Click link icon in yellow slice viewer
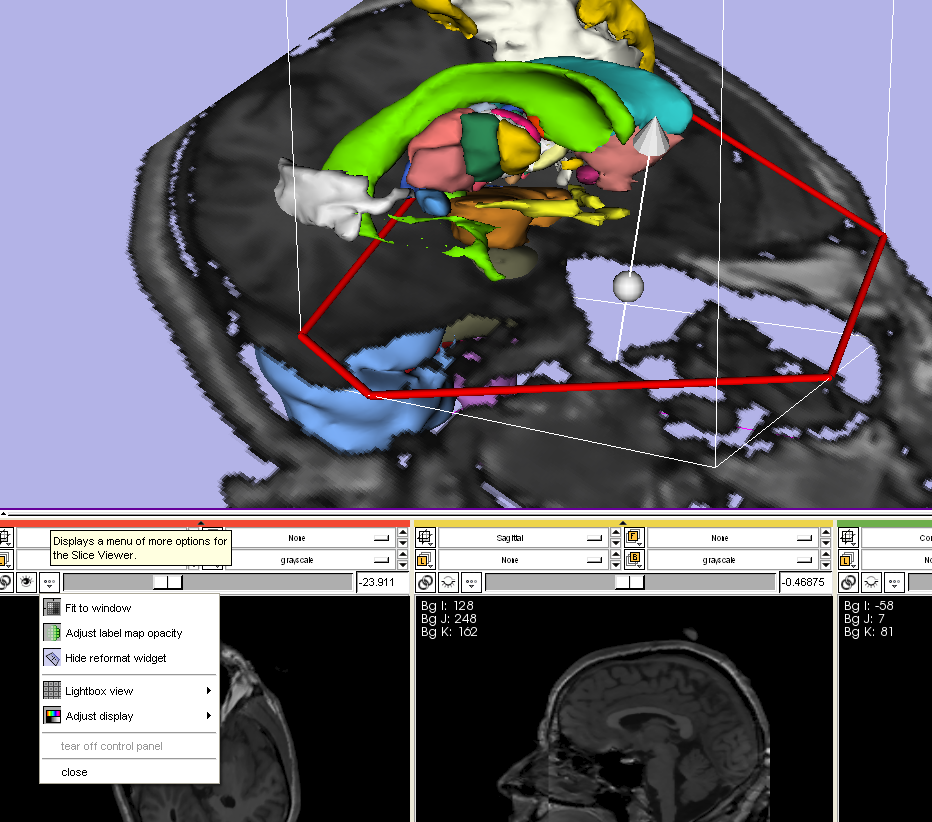This screenshot has width=932, height=822. point(427,582)
